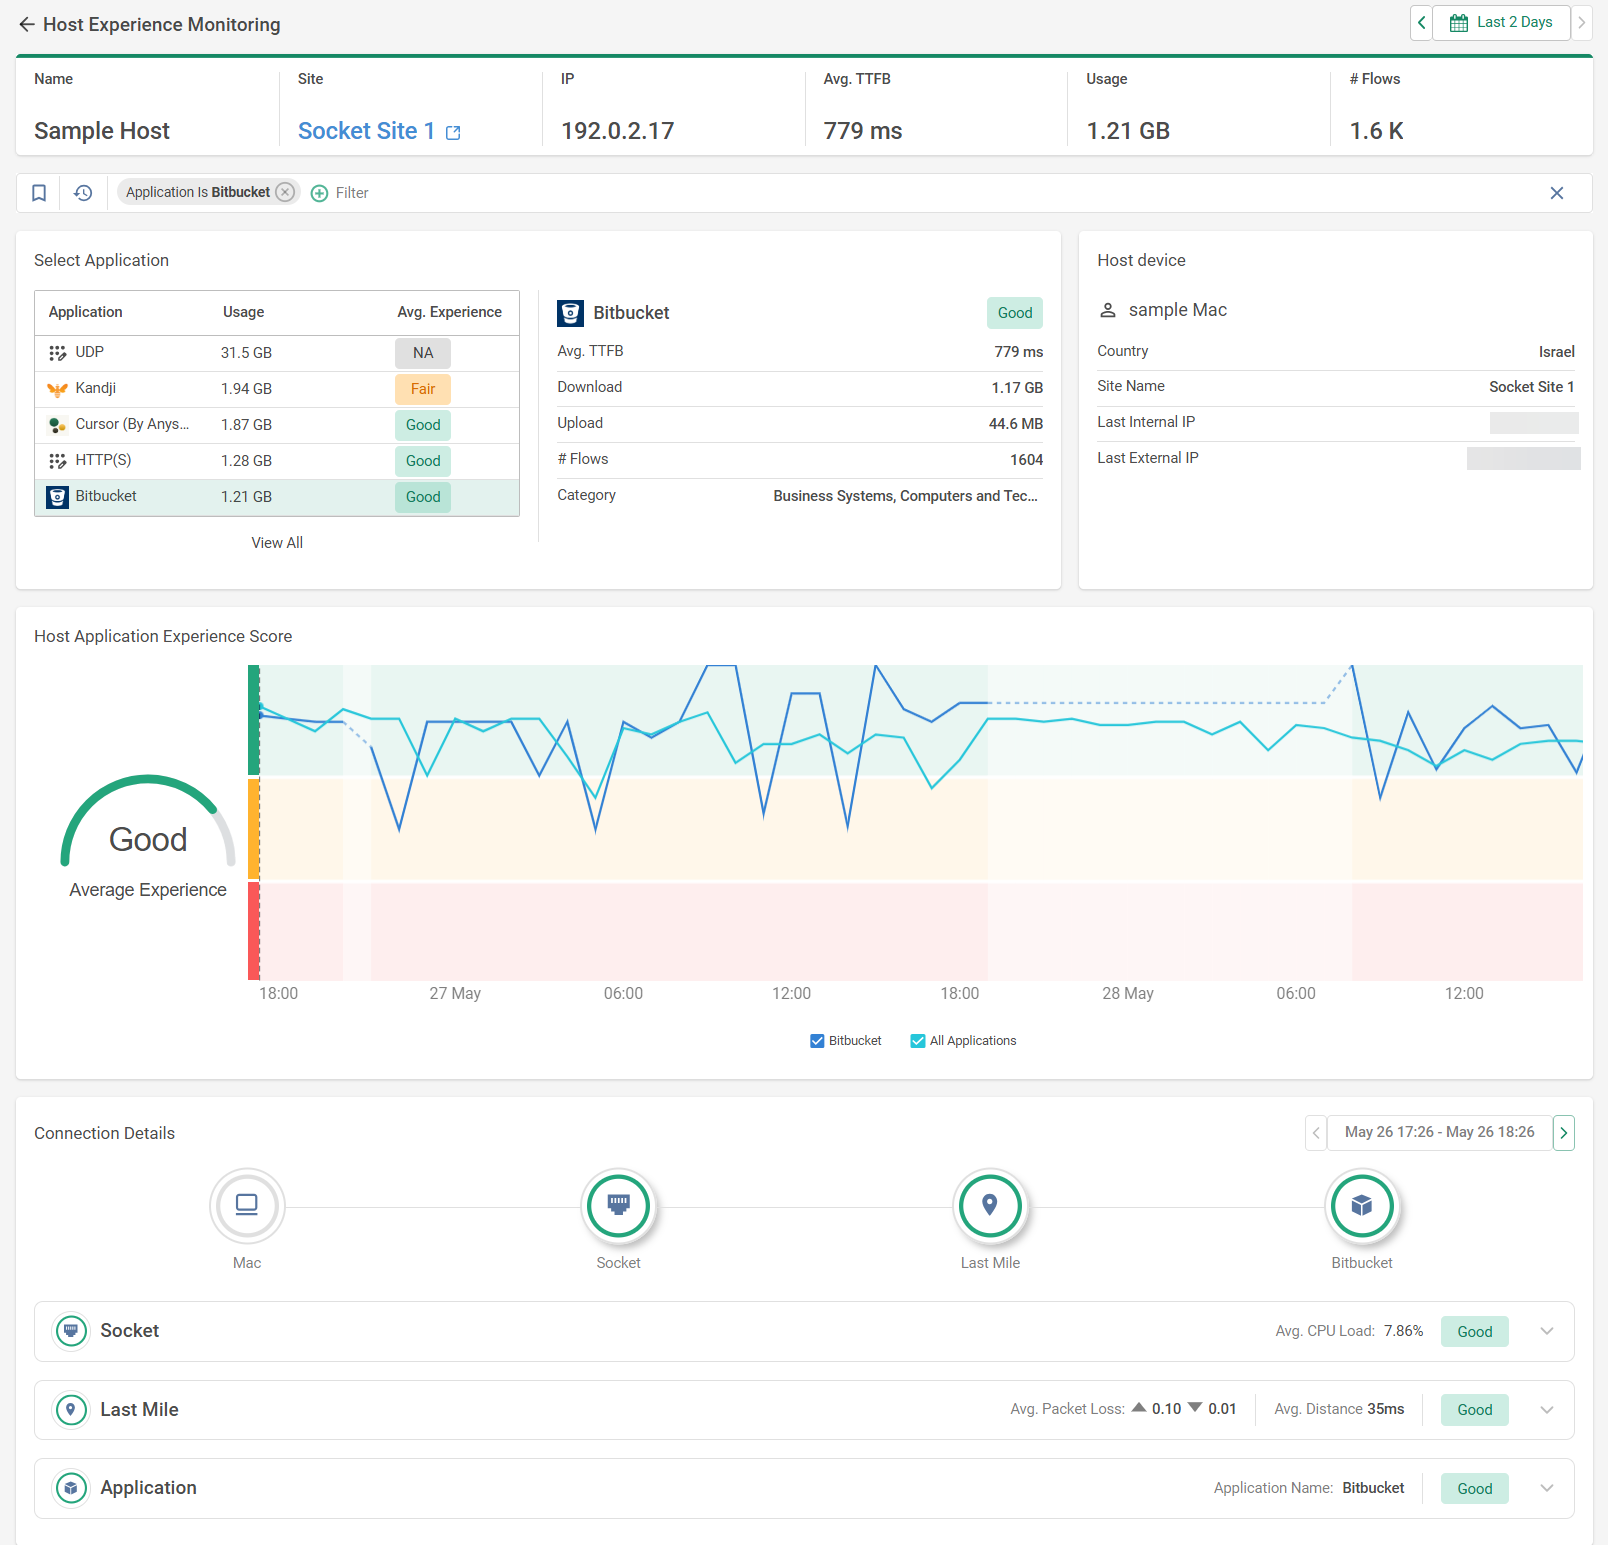Click the Bitbucket icon in the details panel

(570, 312)
